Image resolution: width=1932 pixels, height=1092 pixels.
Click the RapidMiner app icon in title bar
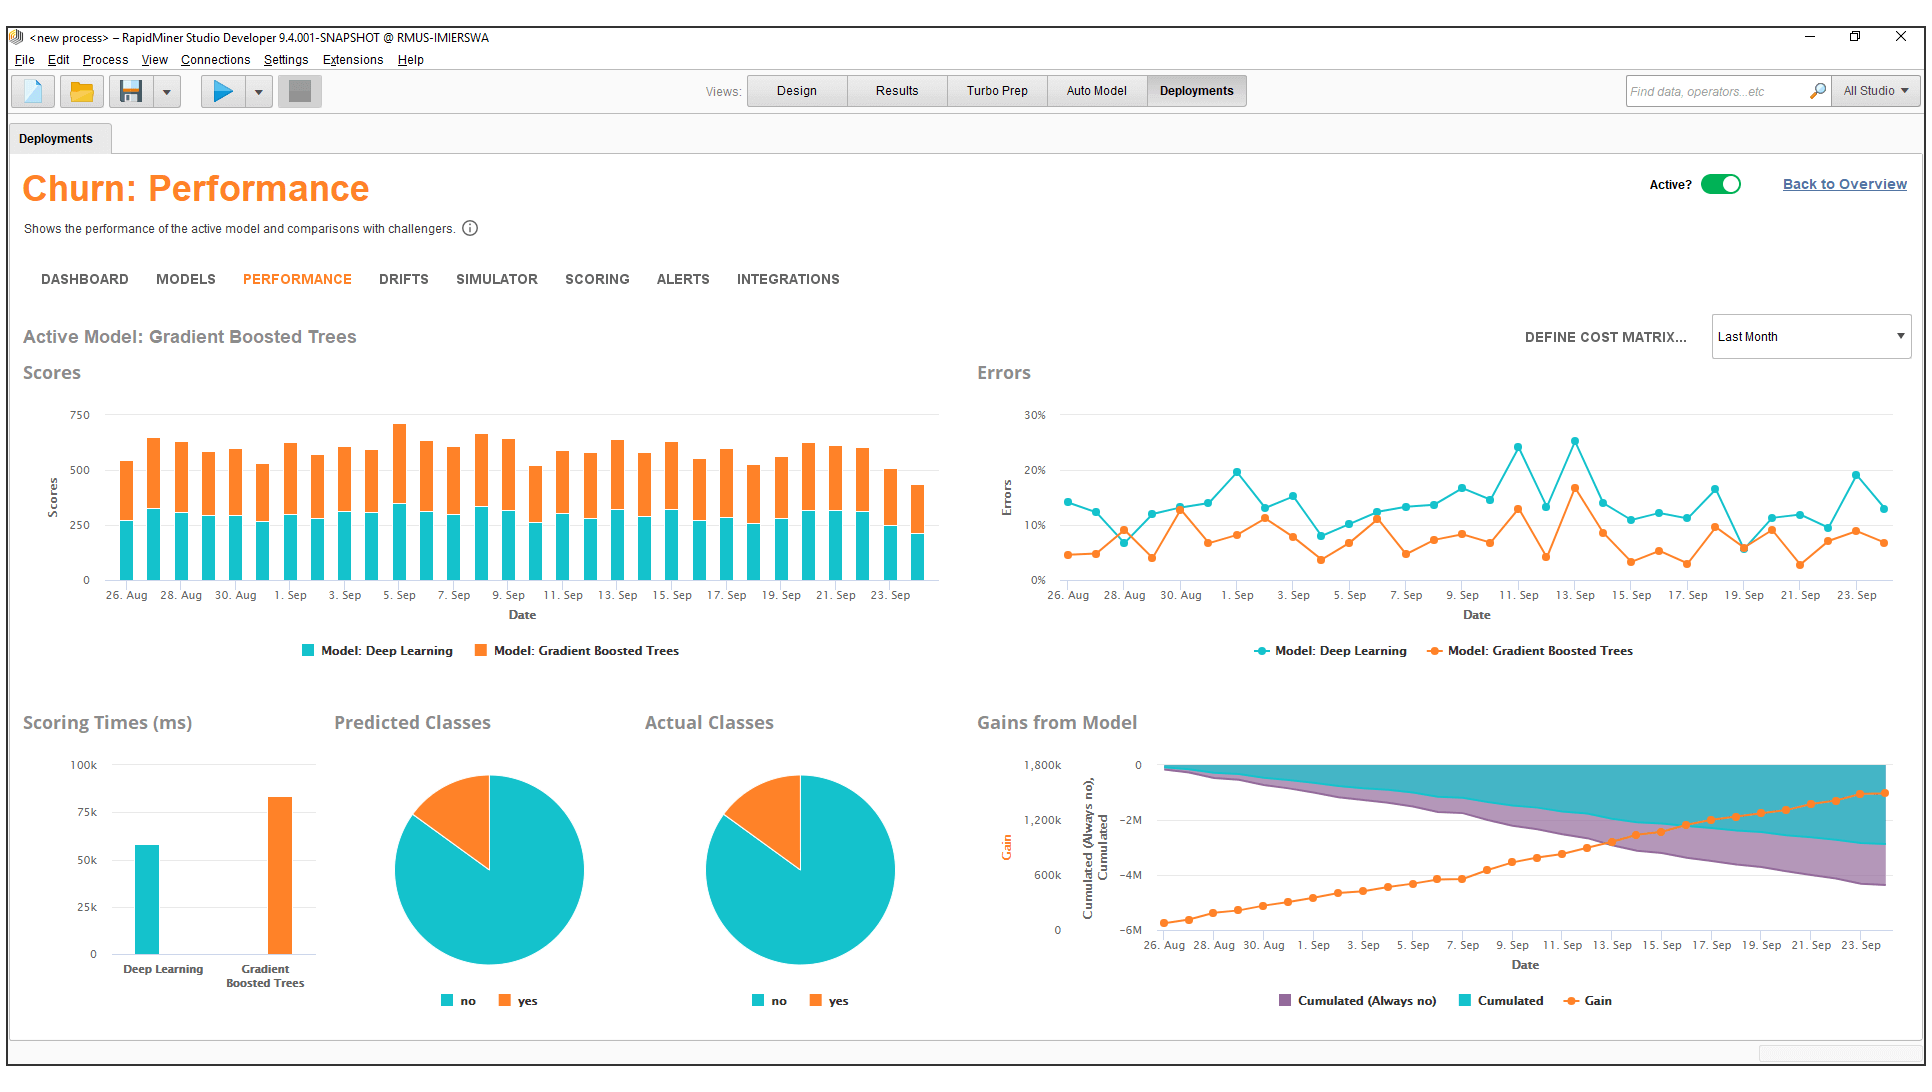pyautogui.click(x=16, y=37)
